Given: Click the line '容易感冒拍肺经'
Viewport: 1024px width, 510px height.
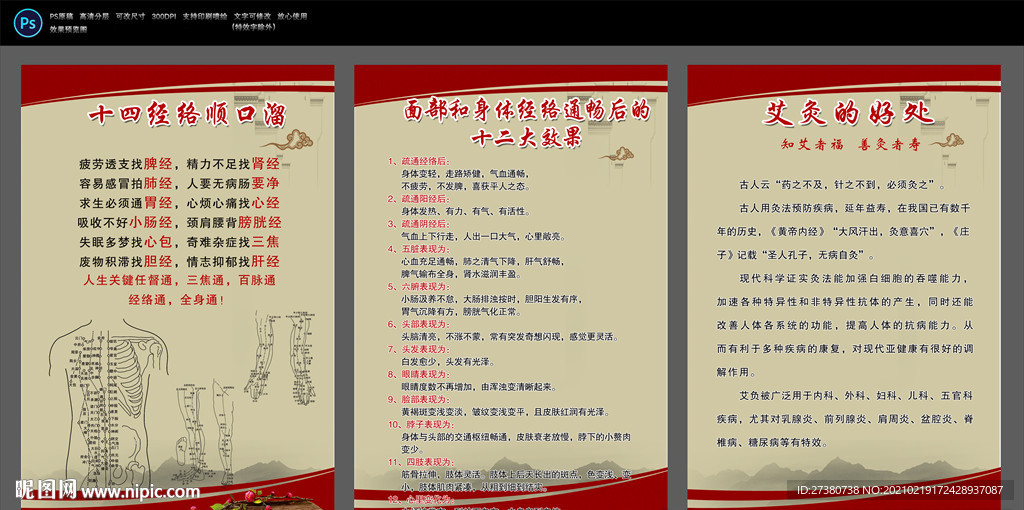Looking at the screenshot, I should coord(125,183).
